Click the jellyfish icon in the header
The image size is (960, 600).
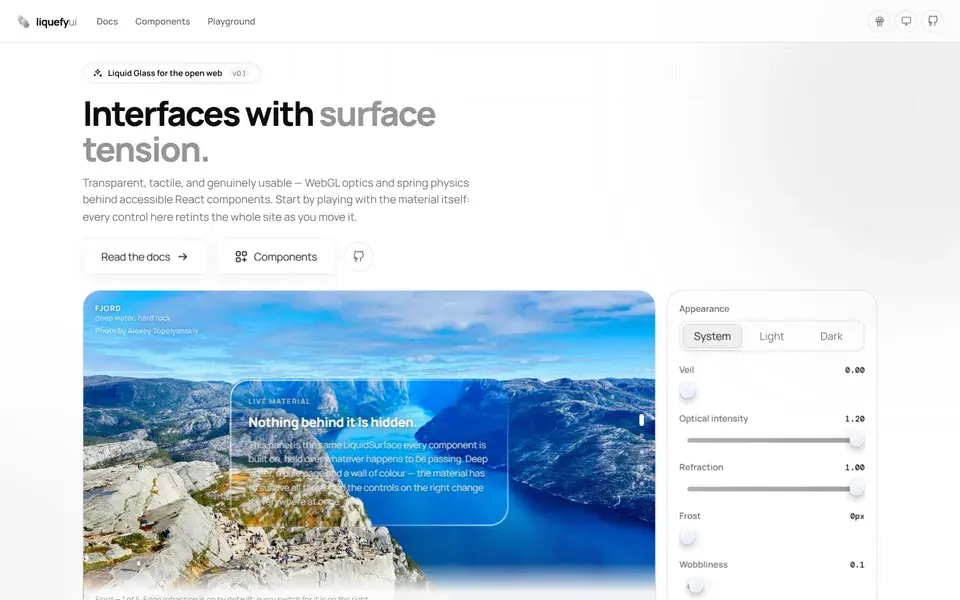879,21
